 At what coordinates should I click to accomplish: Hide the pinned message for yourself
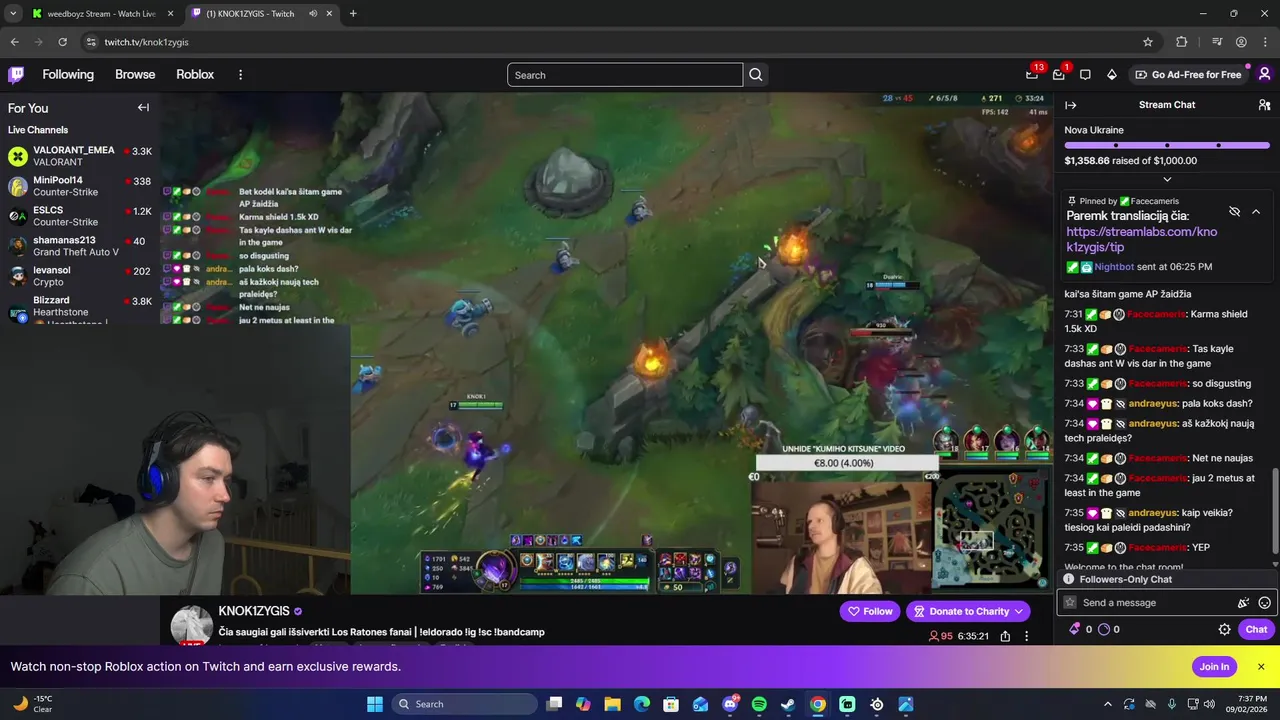click(1234, 212)
